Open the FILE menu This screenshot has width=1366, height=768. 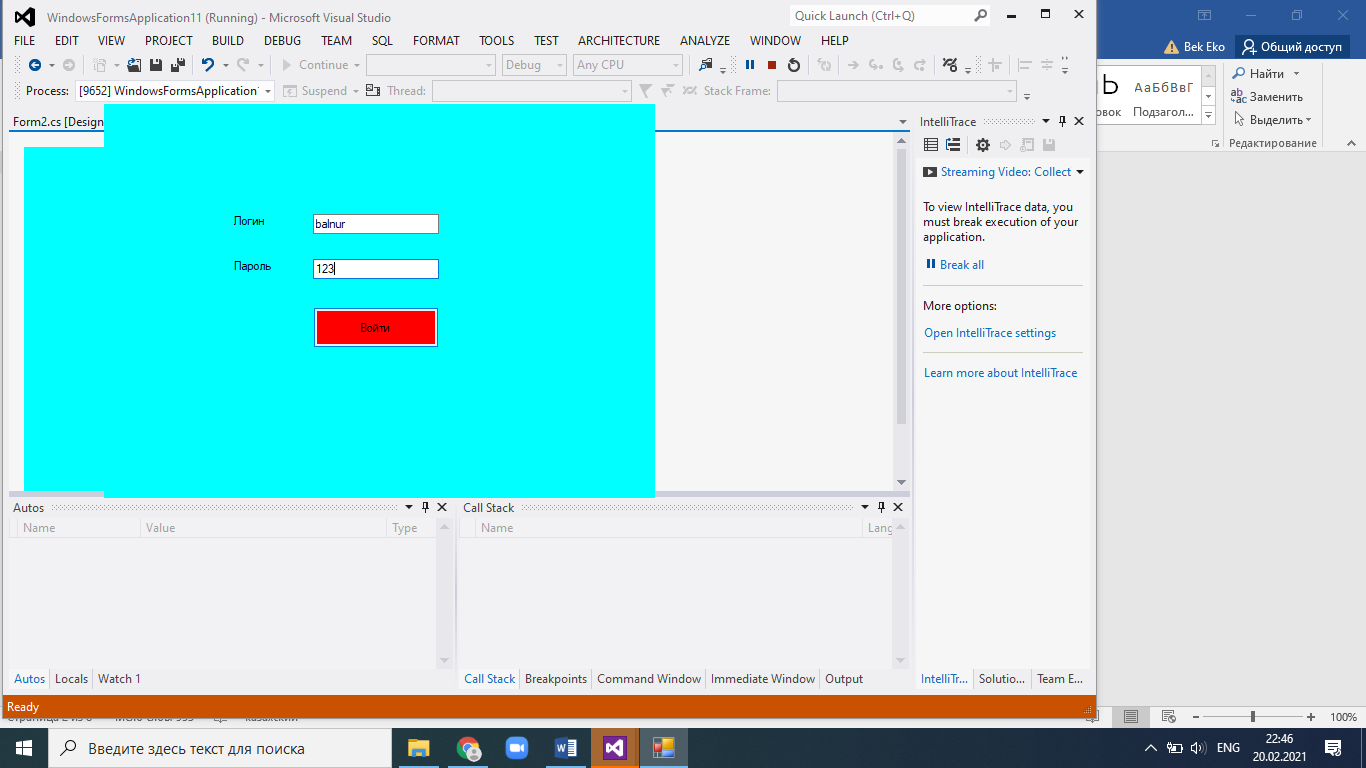pyautogui.click(x=25, y=41)
